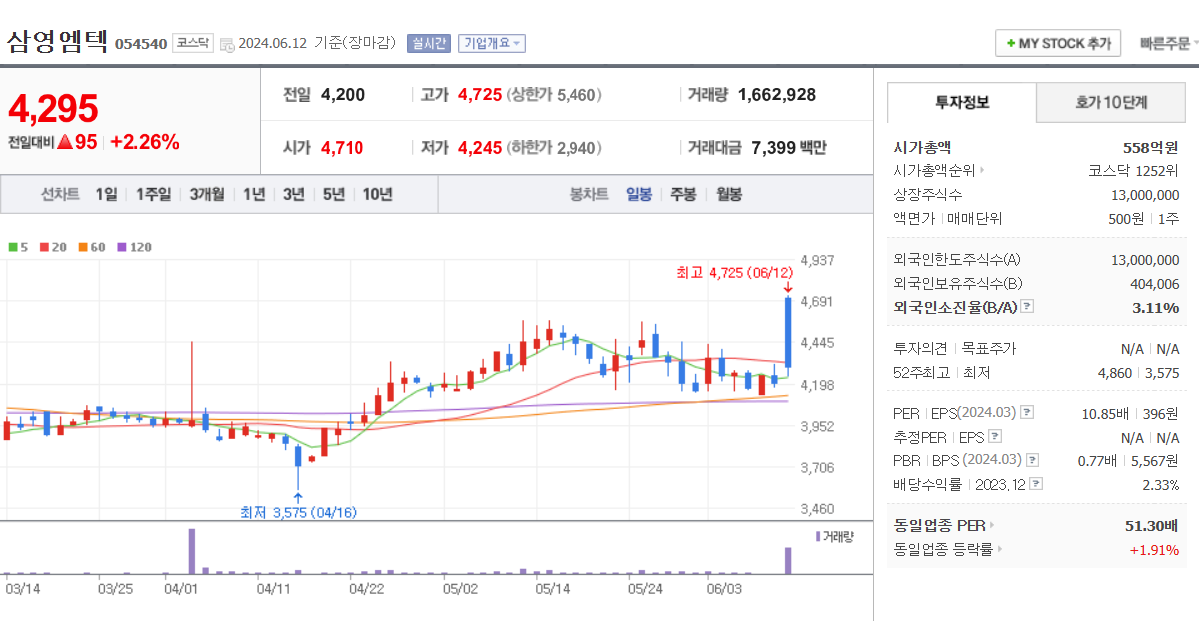Click the 상한가 5,460 text
Screen dimensions: 1199x621
point(554,96)
